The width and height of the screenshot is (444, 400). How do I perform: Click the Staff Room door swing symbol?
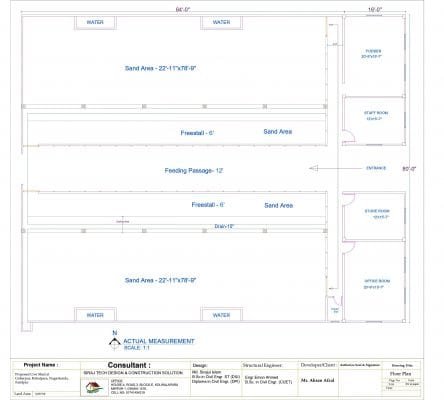349,137
